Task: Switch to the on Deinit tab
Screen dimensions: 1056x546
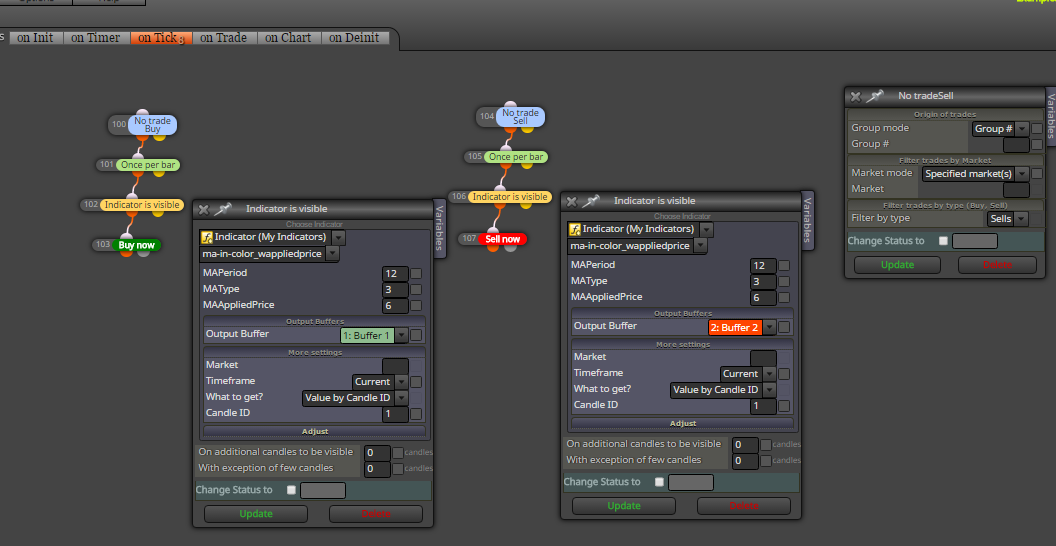Action: click(x=355, y=38)
